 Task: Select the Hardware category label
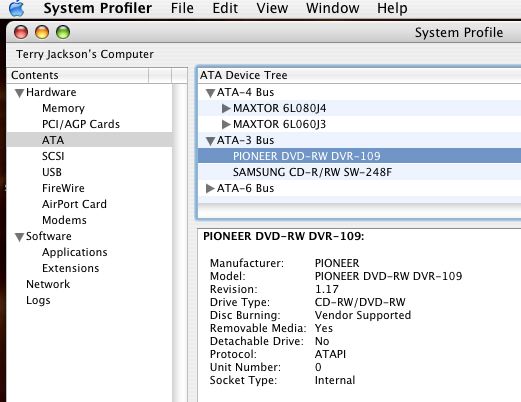pos(51,92)
